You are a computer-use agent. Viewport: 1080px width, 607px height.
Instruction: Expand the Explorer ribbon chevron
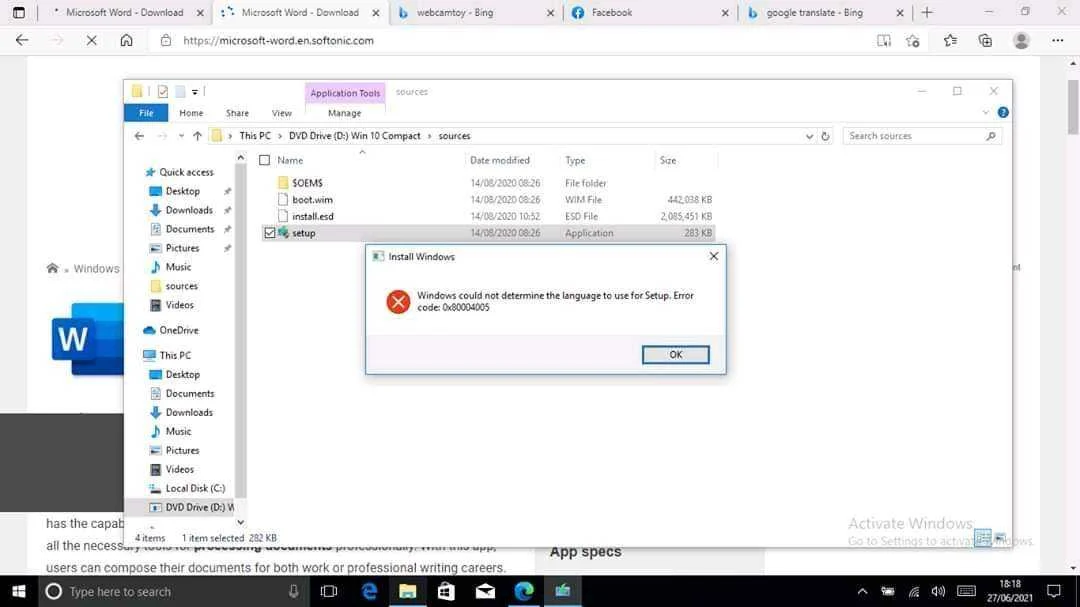pyautogui.click(x=986, y=112)
